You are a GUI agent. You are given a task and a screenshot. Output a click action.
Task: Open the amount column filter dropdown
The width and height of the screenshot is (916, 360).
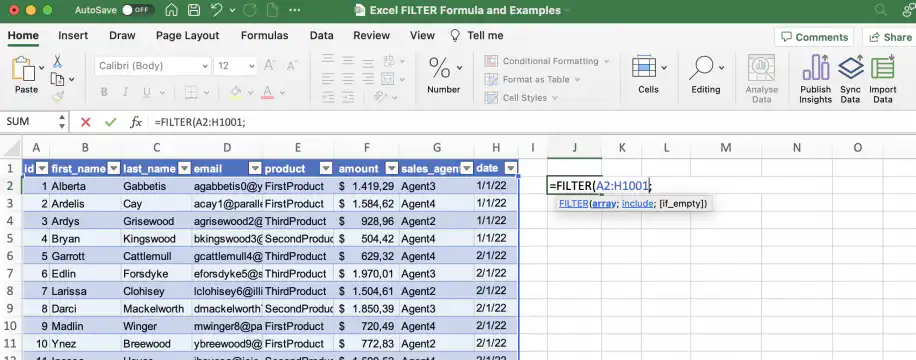[x=392, y=169]
